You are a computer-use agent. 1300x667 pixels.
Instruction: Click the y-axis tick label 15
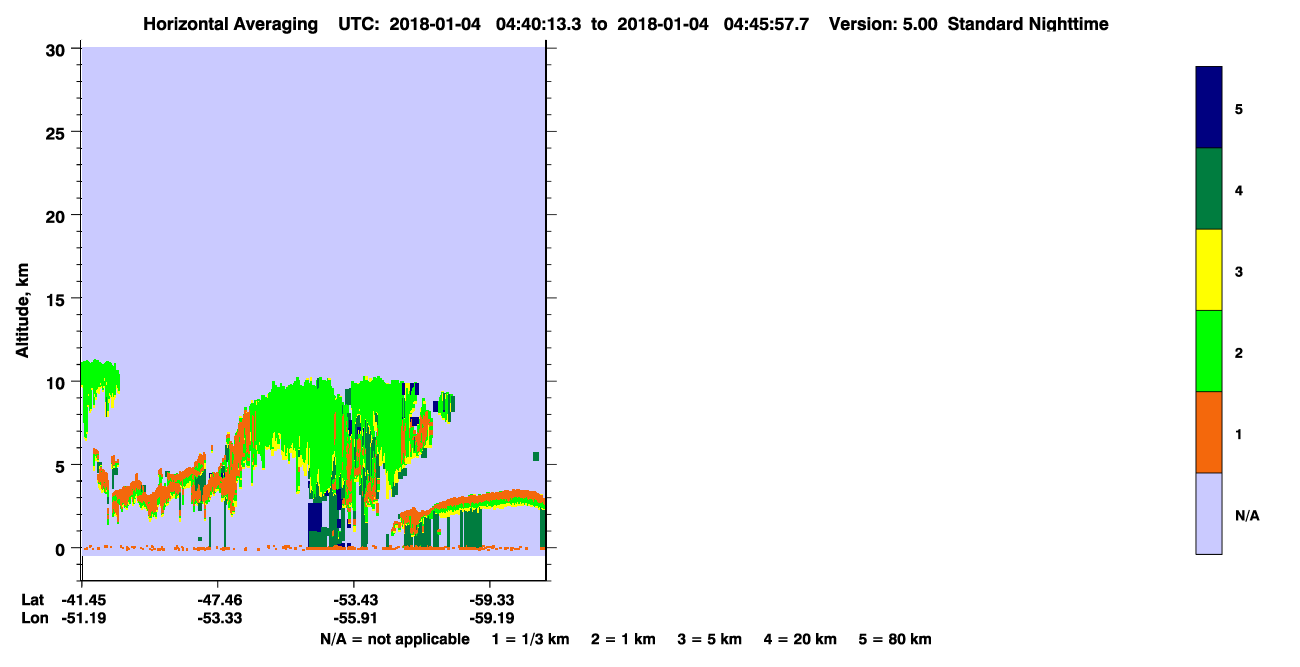click(x=57, y=299)
